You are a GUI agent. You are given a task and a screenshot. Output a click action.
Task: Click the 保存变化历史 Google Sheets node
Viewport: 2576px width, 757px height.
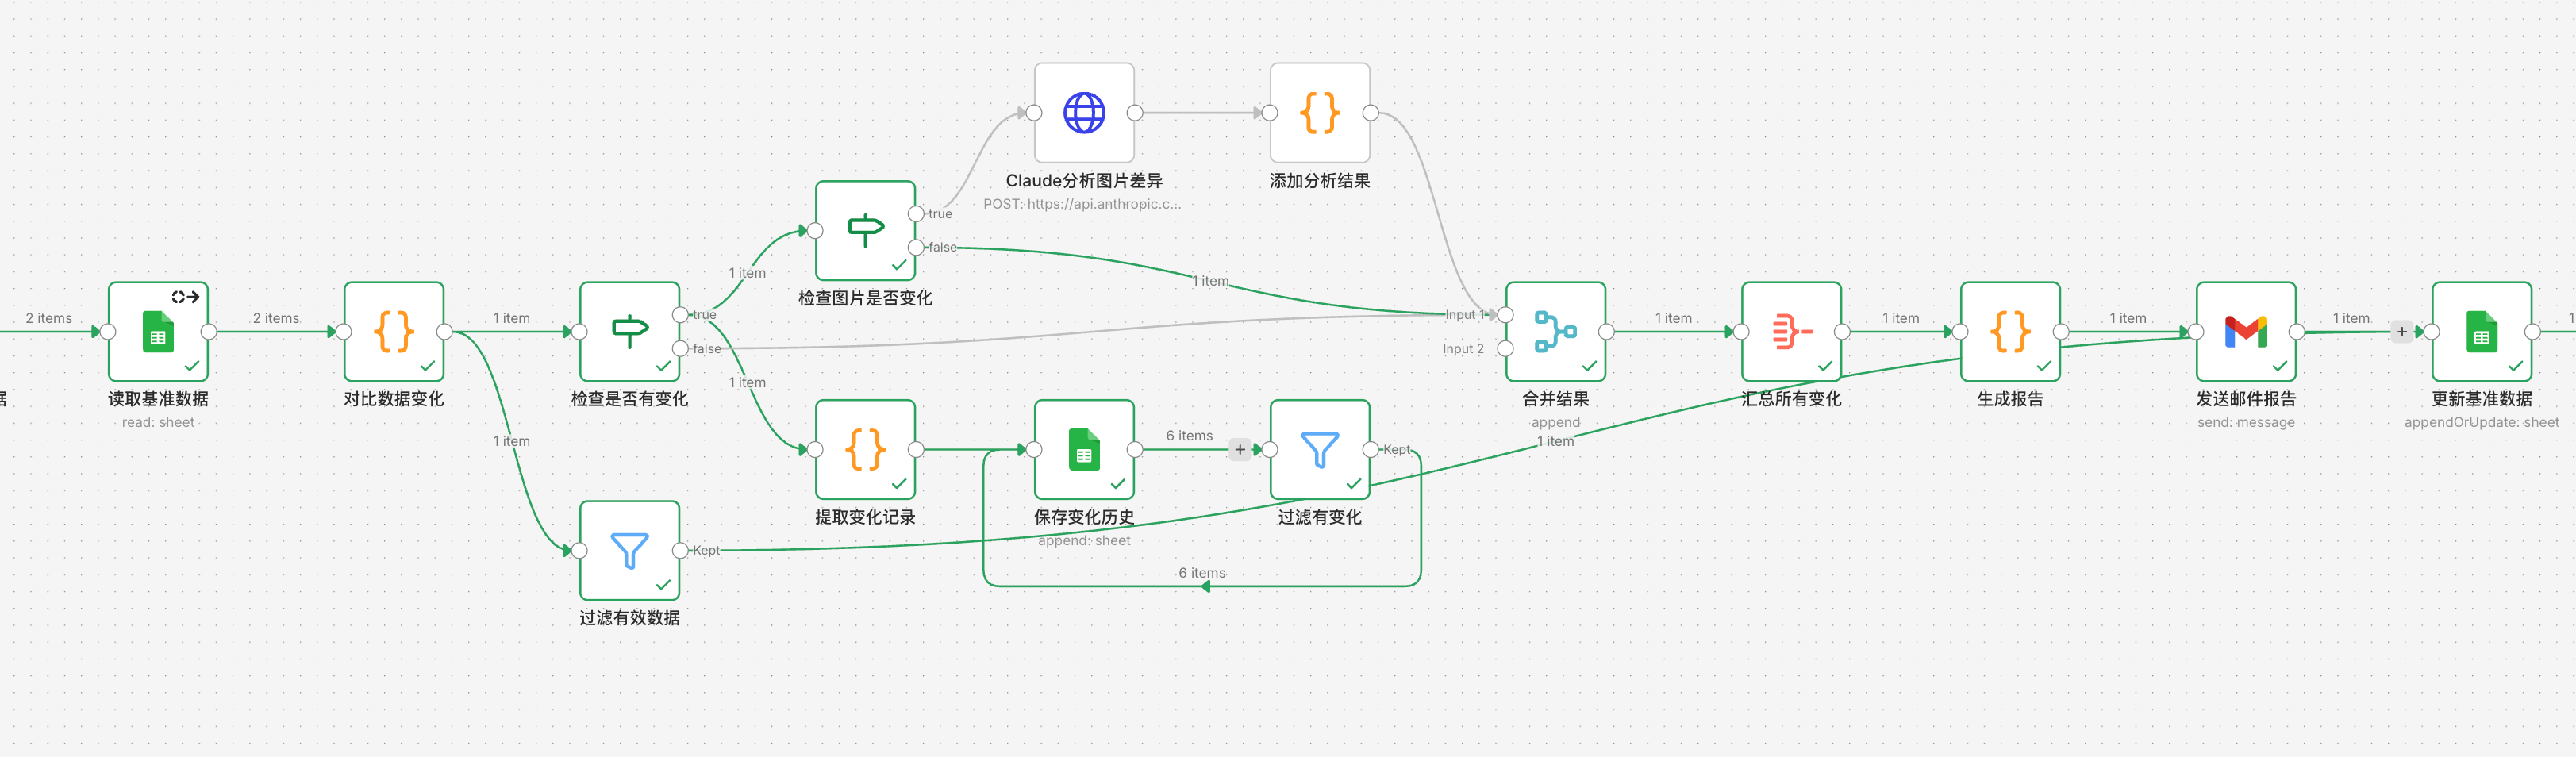point(1084,450)
